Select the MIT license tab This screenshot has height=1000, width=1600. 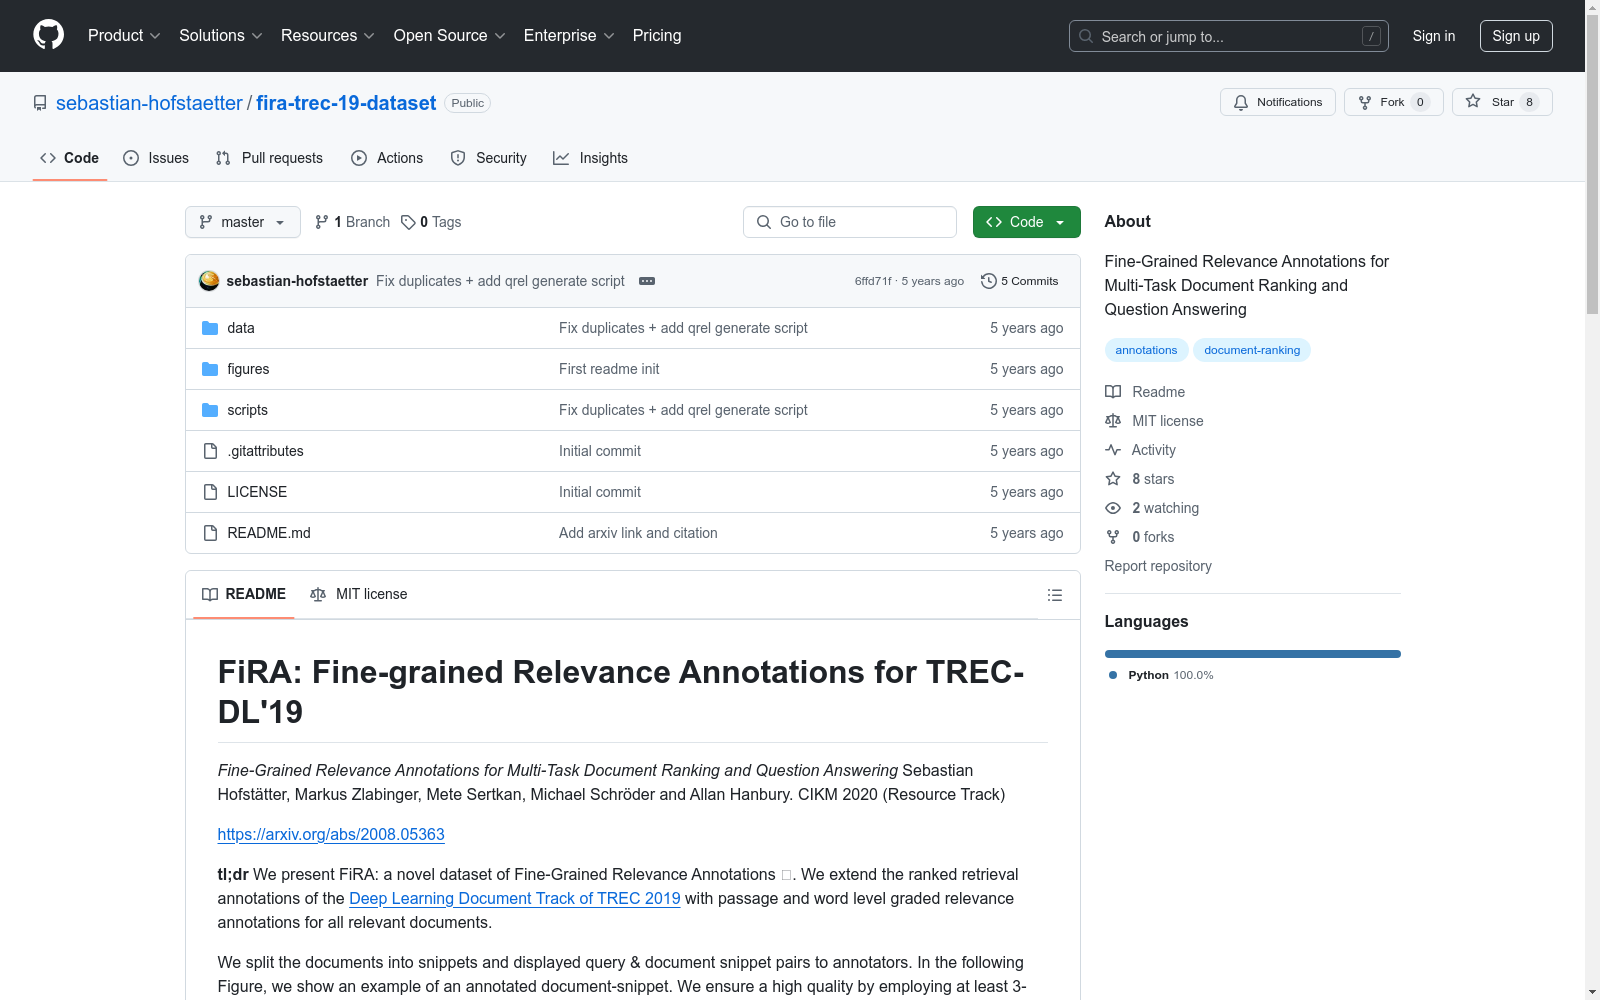[359, 594]
